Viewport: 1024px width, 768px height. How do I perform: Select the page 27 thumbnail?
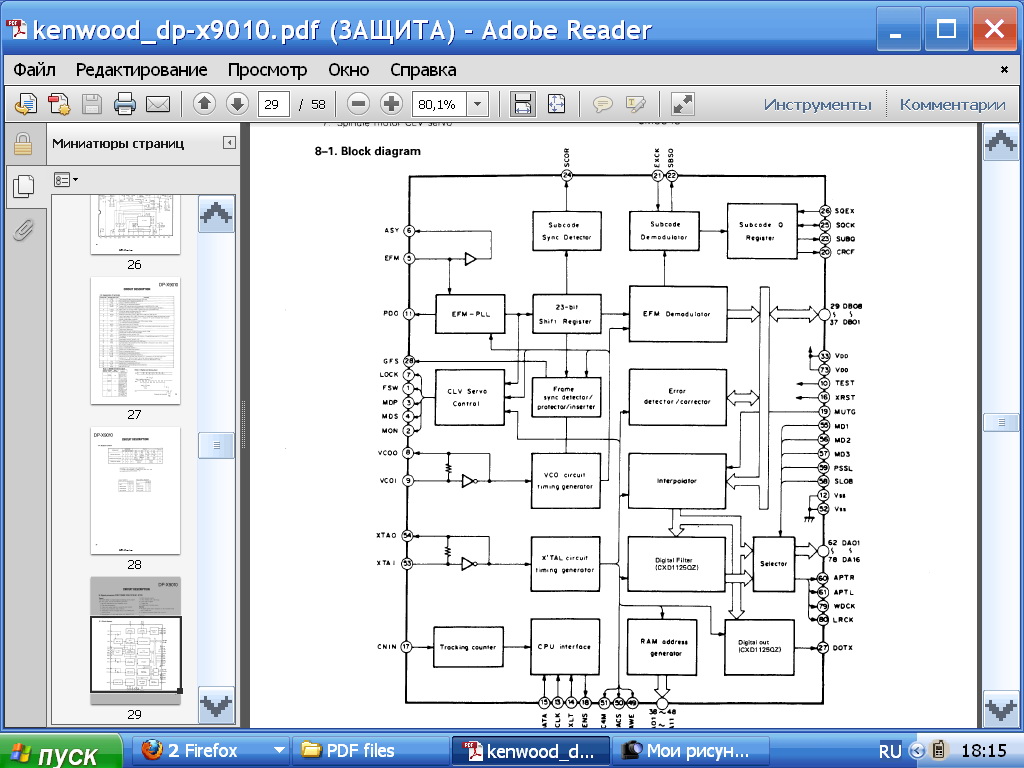135,341
